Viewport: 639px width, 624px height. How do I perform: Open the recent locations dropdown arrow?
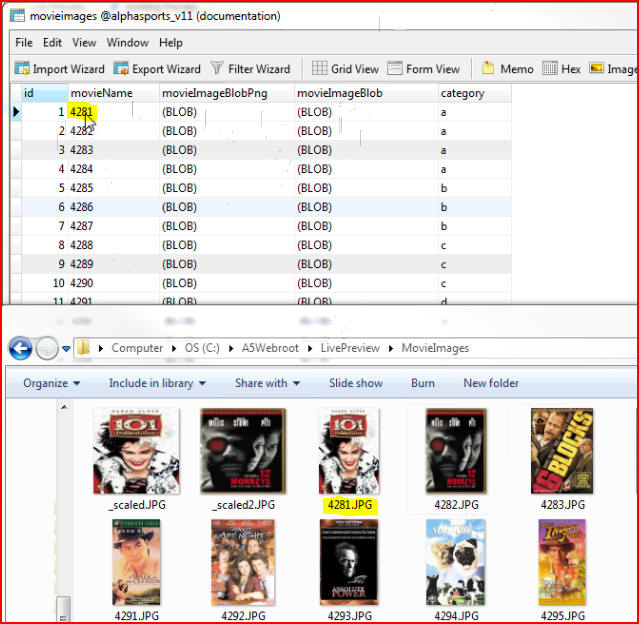tap(66, 349)
